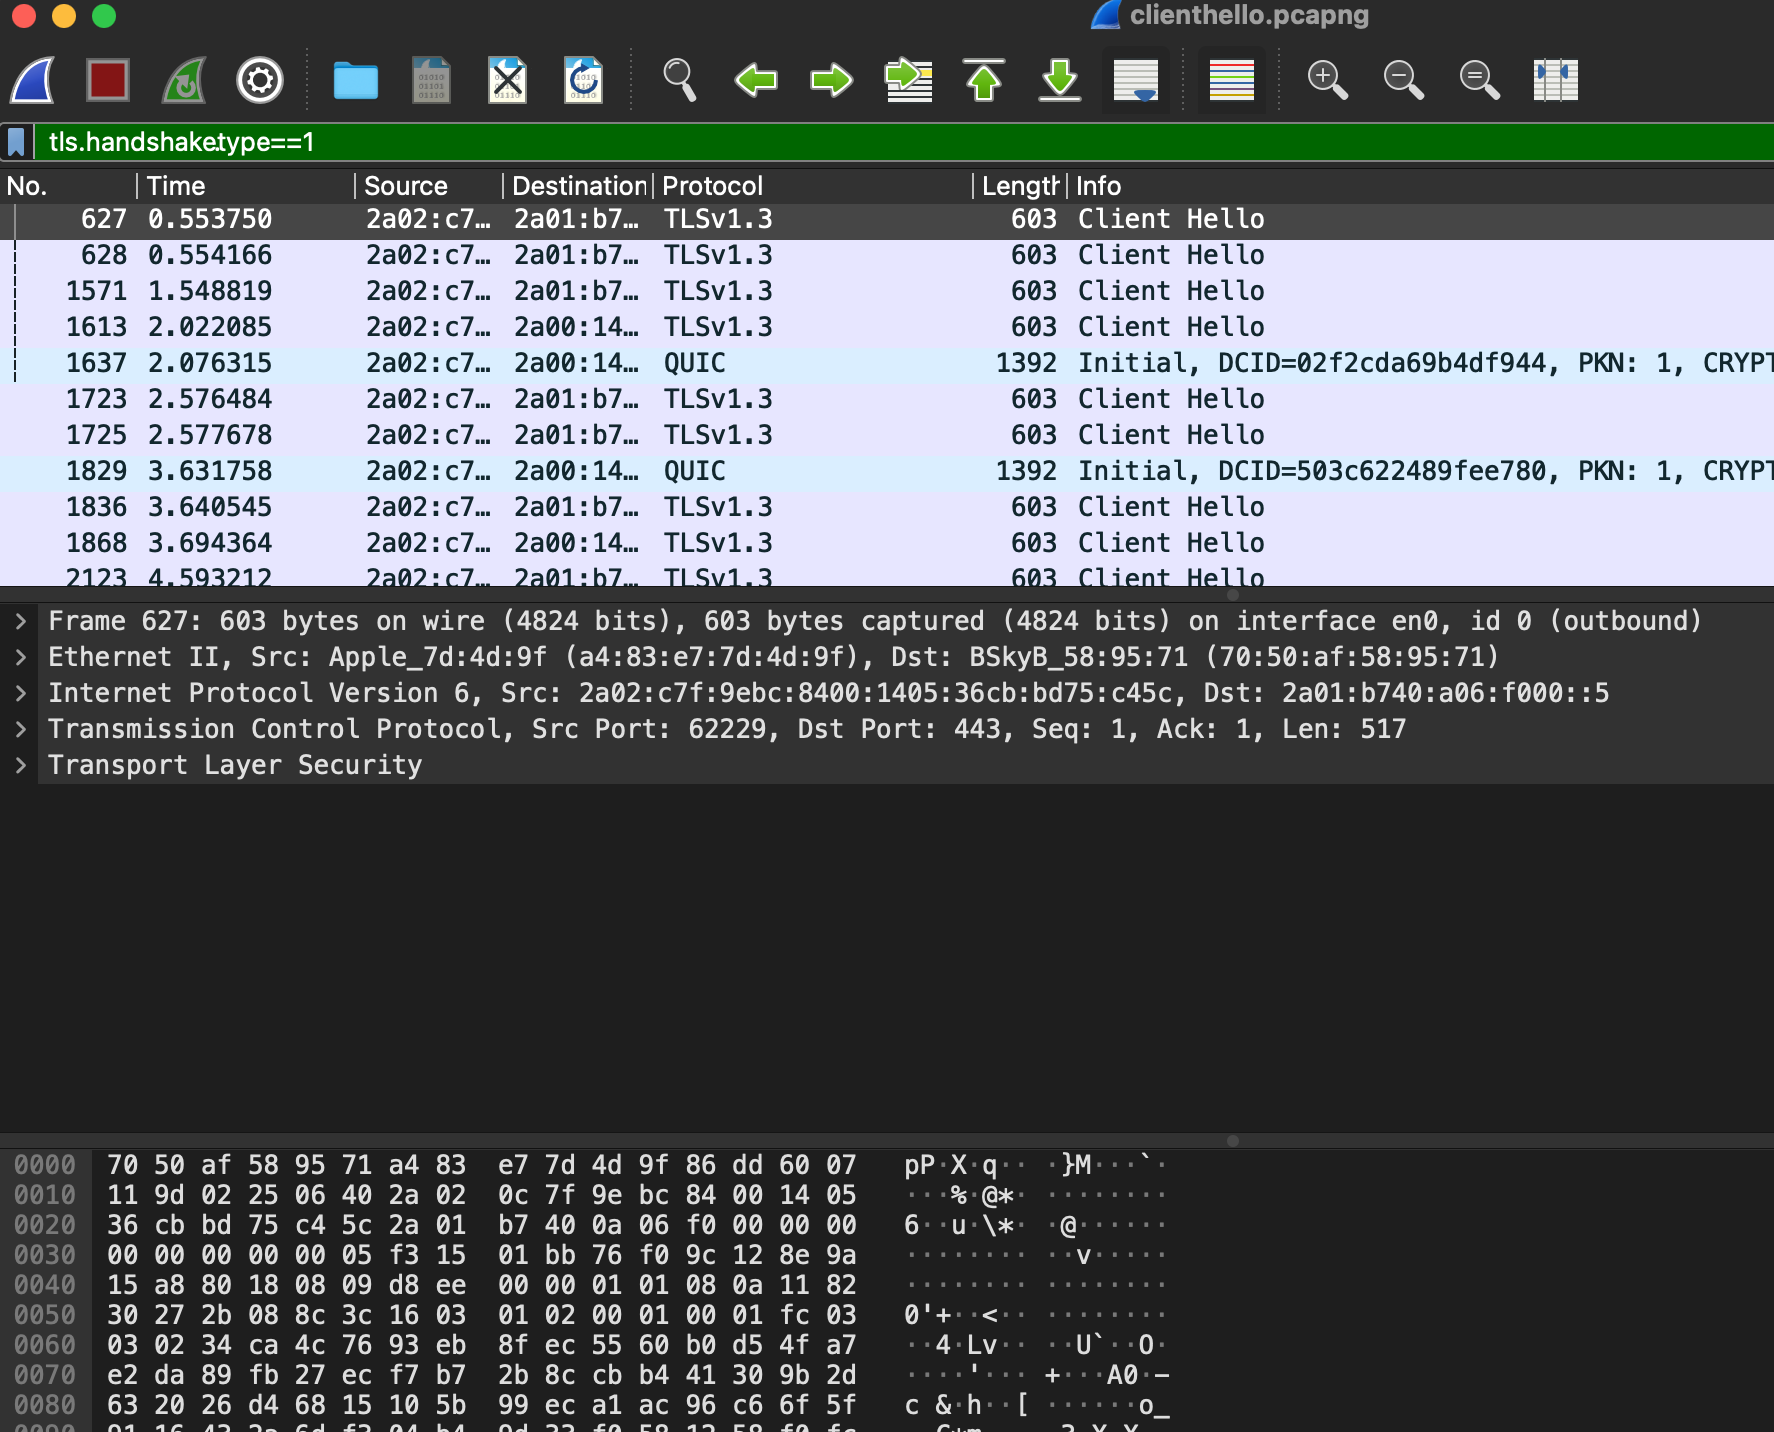Select packet 628 in the list
The width and height of the screenshot is (1774, 1432).
click(887, 255)
